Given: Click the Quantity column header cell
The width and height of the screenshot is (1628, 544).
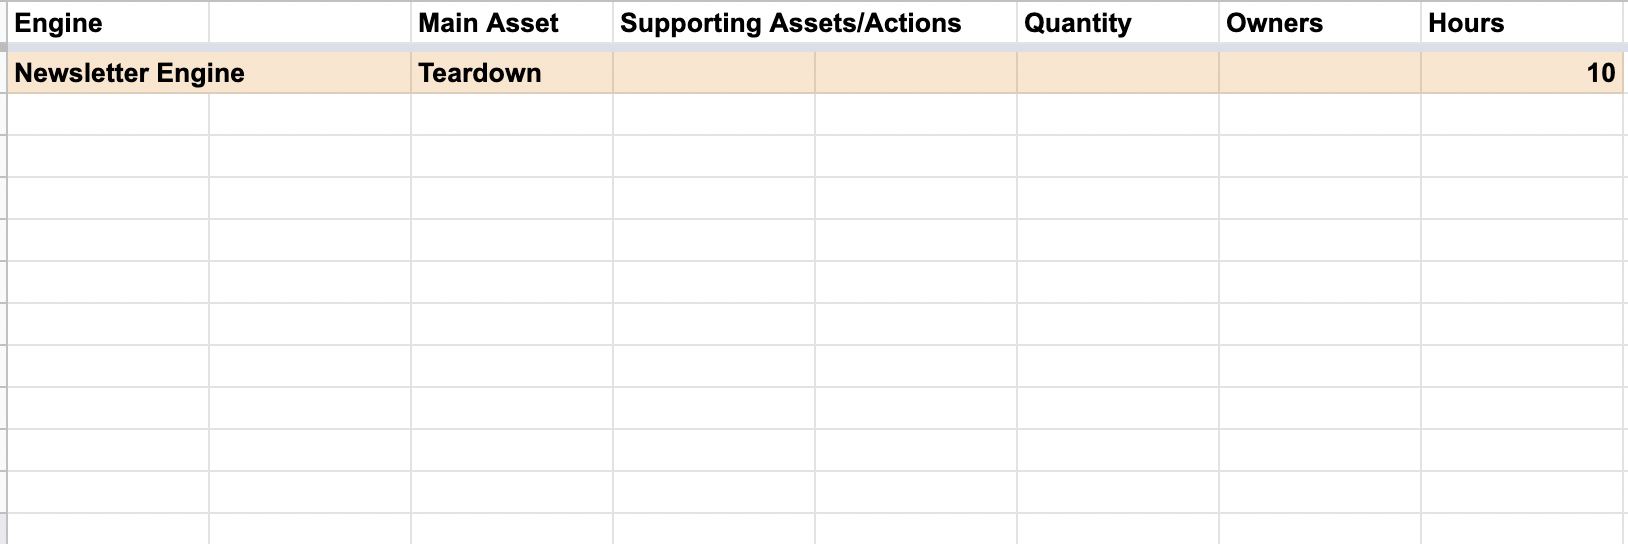Looking at the screenshot, I should click(x=1117, y=23).
